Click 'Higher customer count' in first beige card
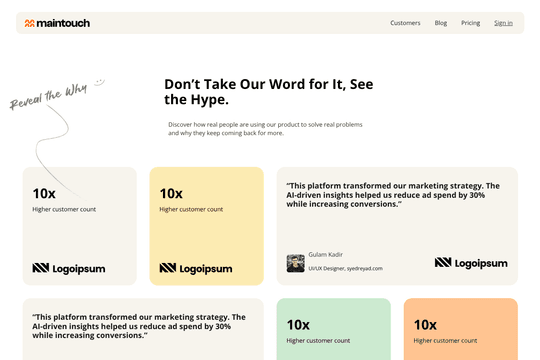The image size is (540, 360). click(x=64, y=209)
